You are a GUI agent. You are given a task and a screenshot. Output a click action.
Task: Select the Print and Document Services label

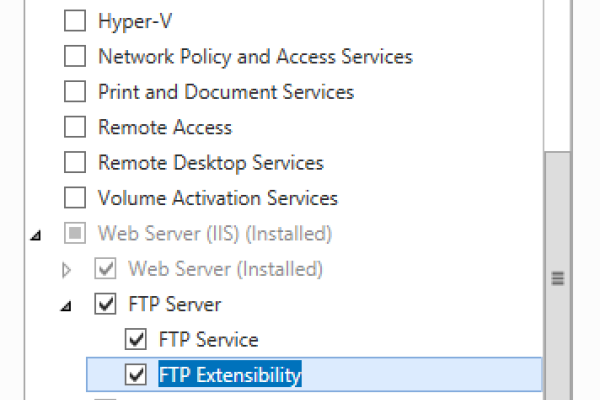[x=225, y=92]
